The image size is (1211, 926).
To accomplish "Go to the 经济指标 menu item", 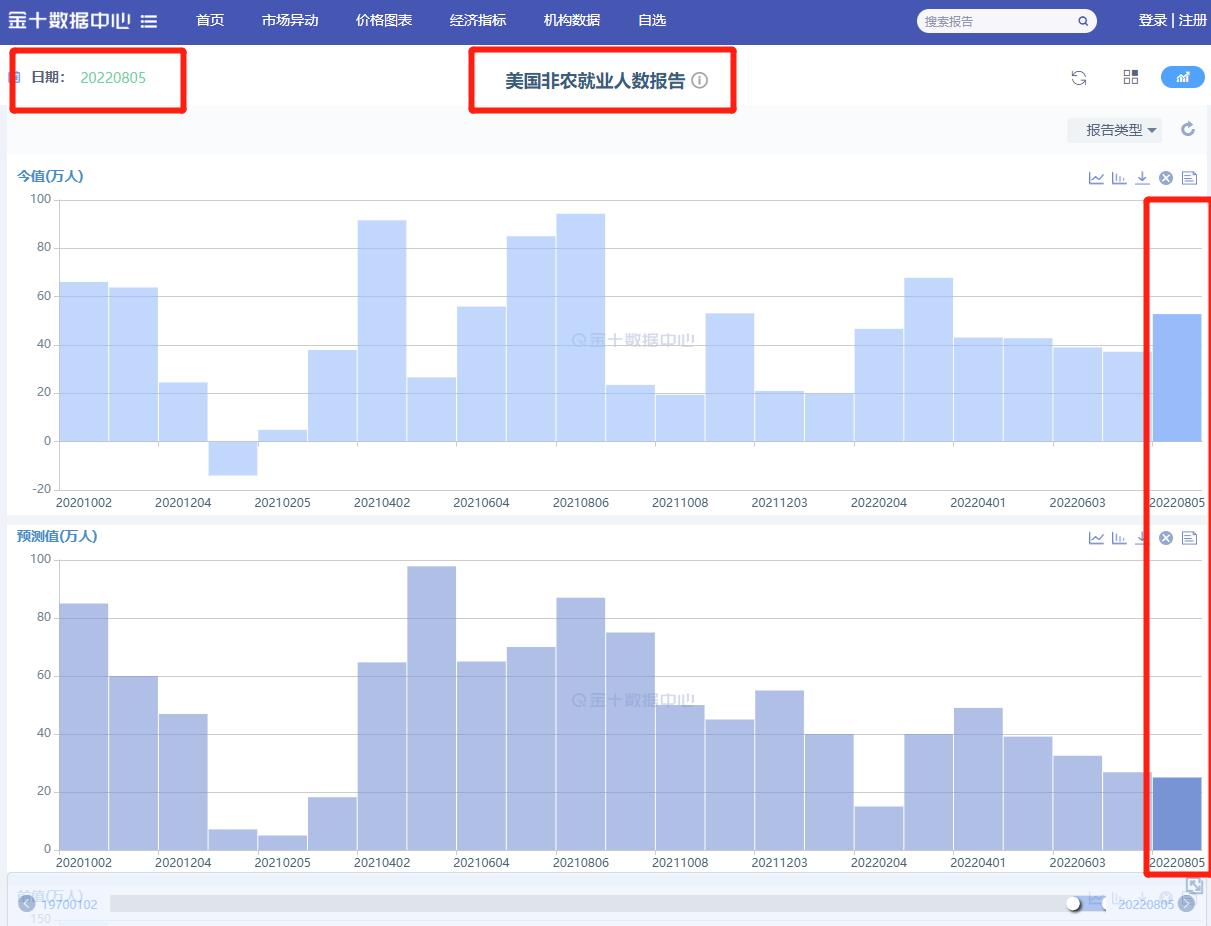I will point(478,21).
